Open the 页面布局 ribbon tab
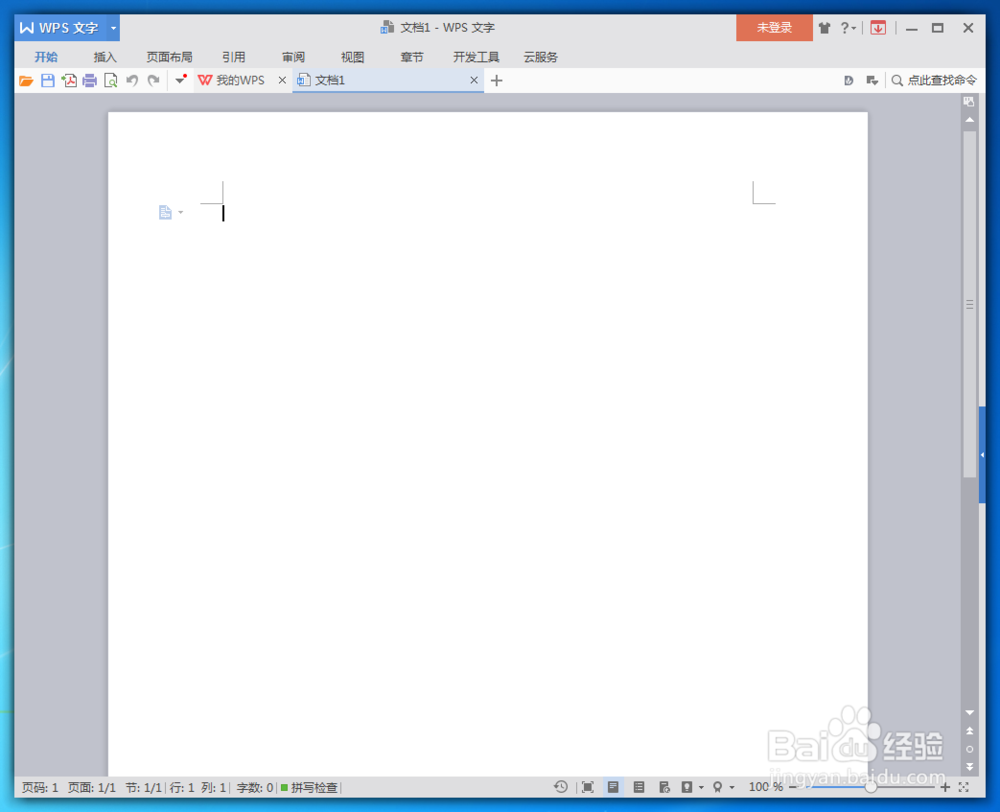The width and height of the screenshot is (1000, 812). (169, 57)
